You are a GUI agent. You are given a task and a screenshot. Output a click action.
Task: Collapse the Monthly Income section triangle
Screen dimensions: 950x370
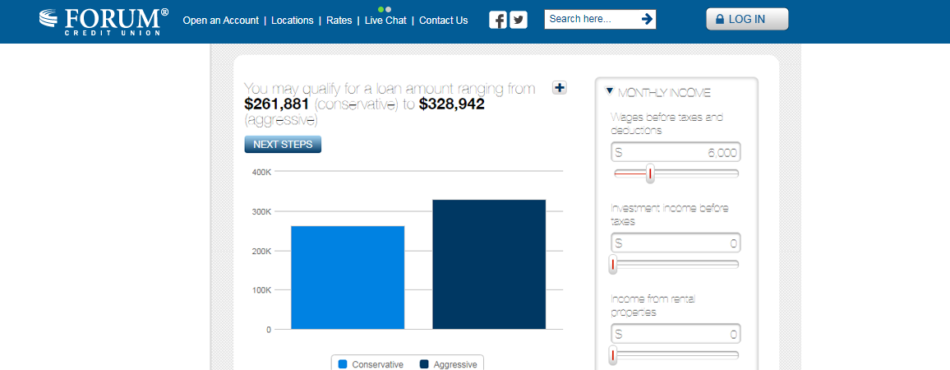coord(610,92)
